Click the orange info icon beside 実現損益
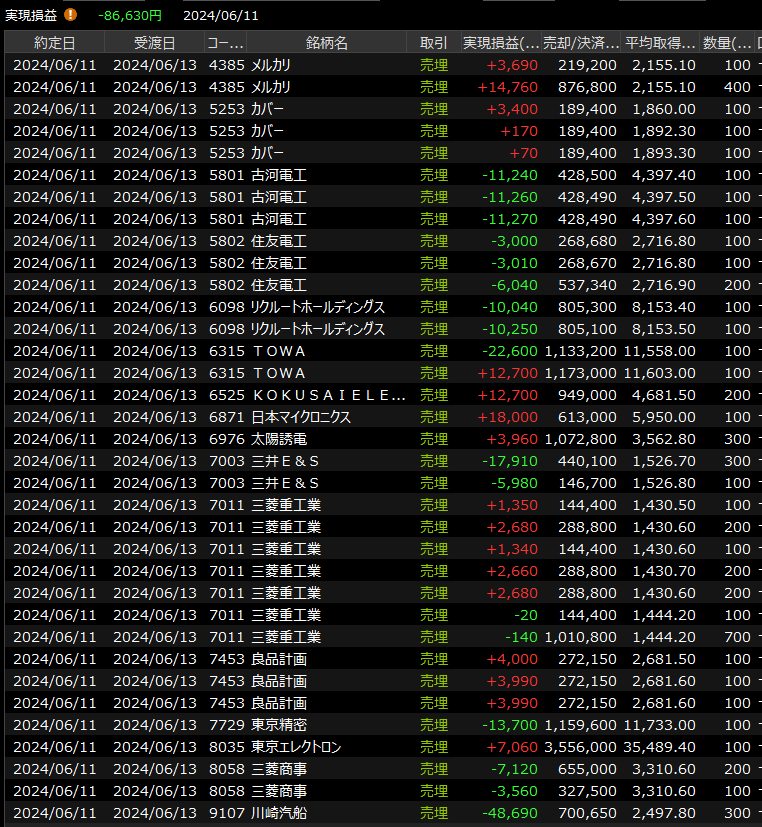This screenshot has height=827, width=762. tap(70, 15)
